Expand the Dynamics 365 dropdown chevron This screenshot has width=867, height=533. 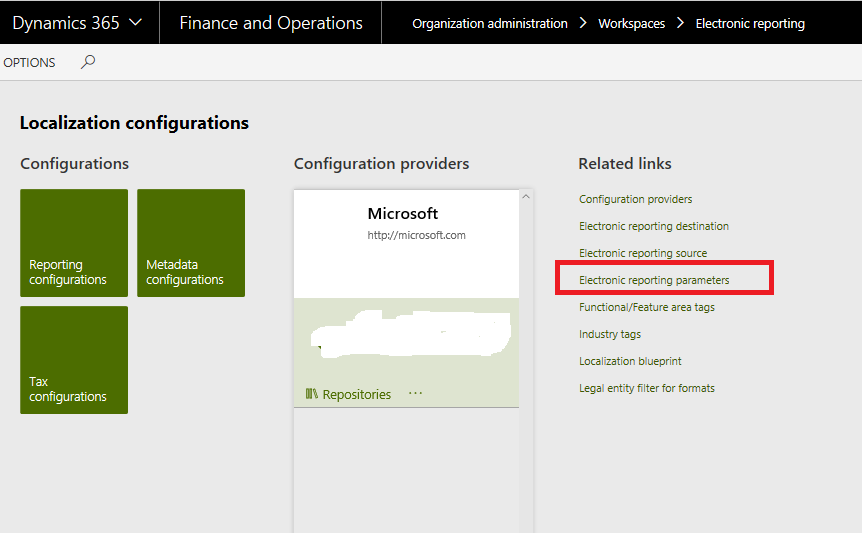pyautogui.click(x=136, y=23)
